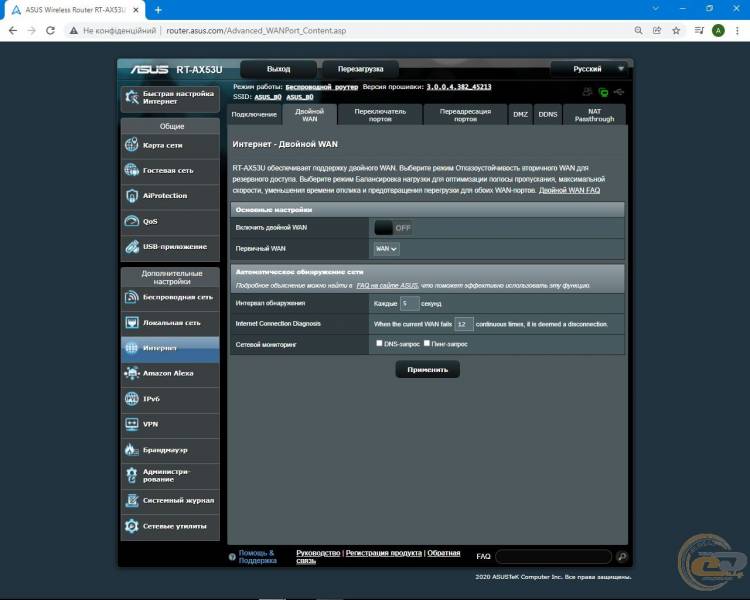Switch to the DMZ tab

(x=520, y=114)
